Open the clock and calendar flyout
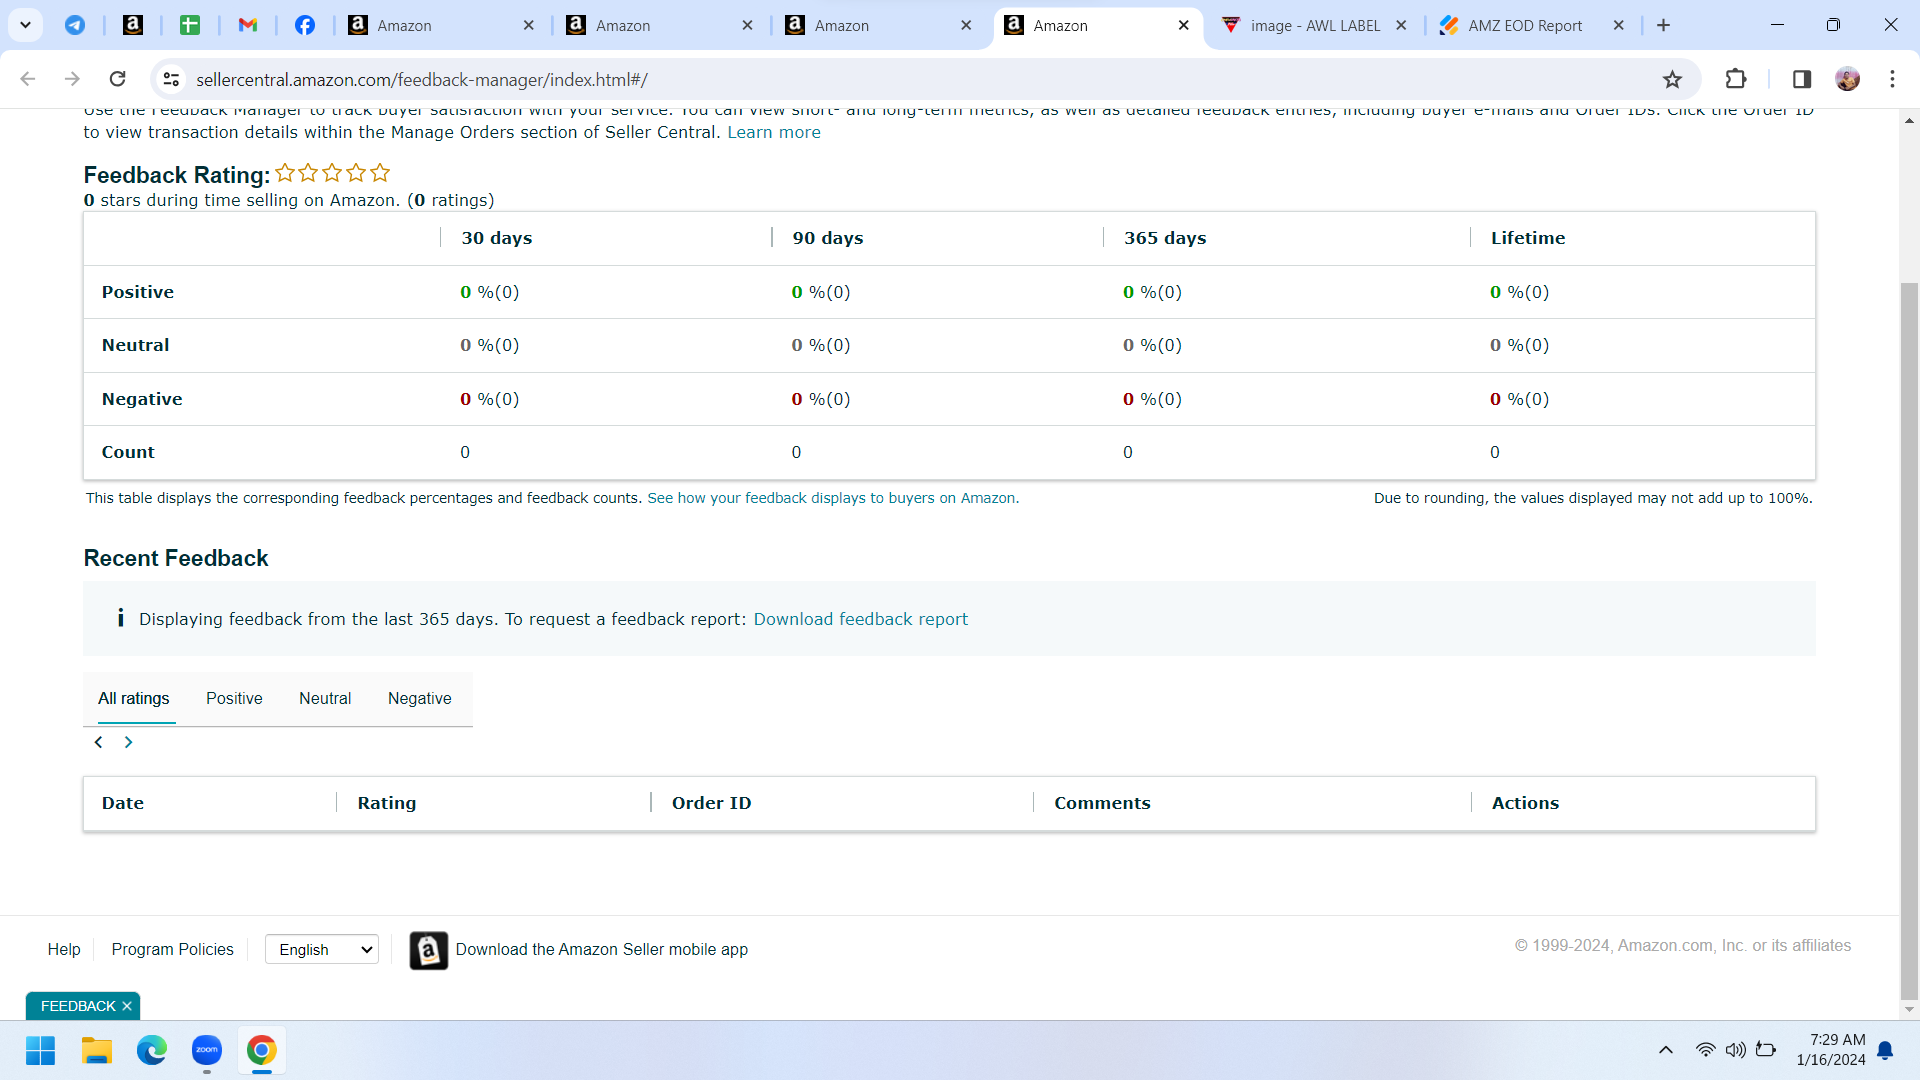The height and width of the screenshot is (1080, 1920). 1831,1050
